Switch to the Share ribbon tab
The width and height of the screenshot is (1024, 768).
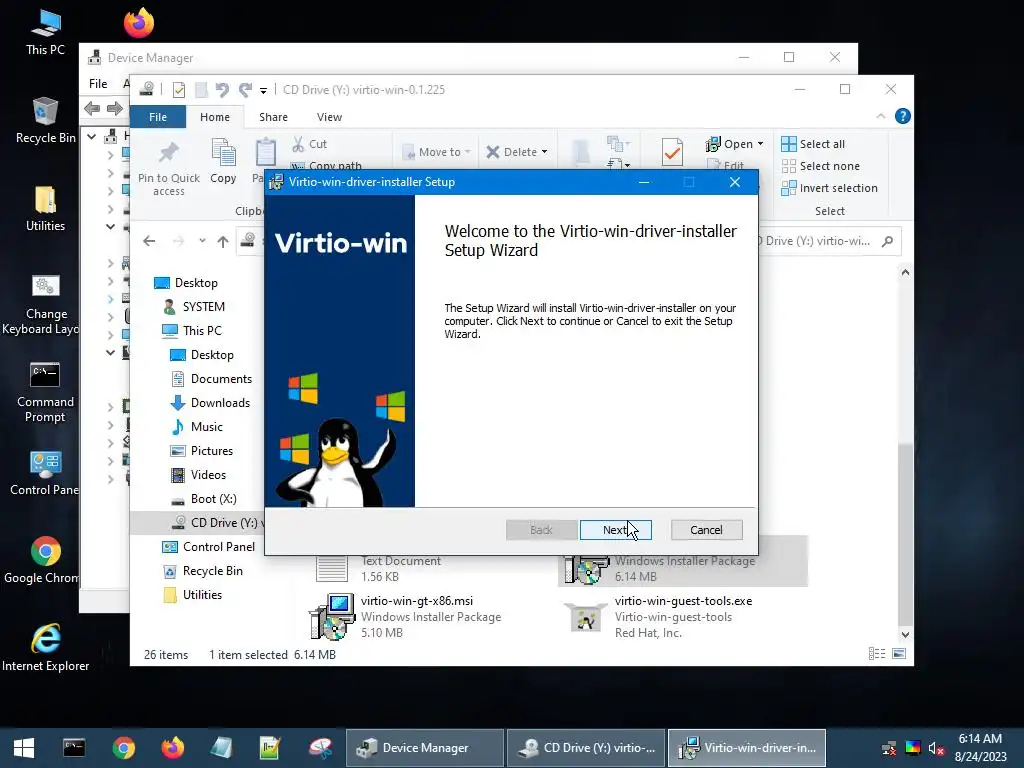pyautogui.click(x=273, y=117)
